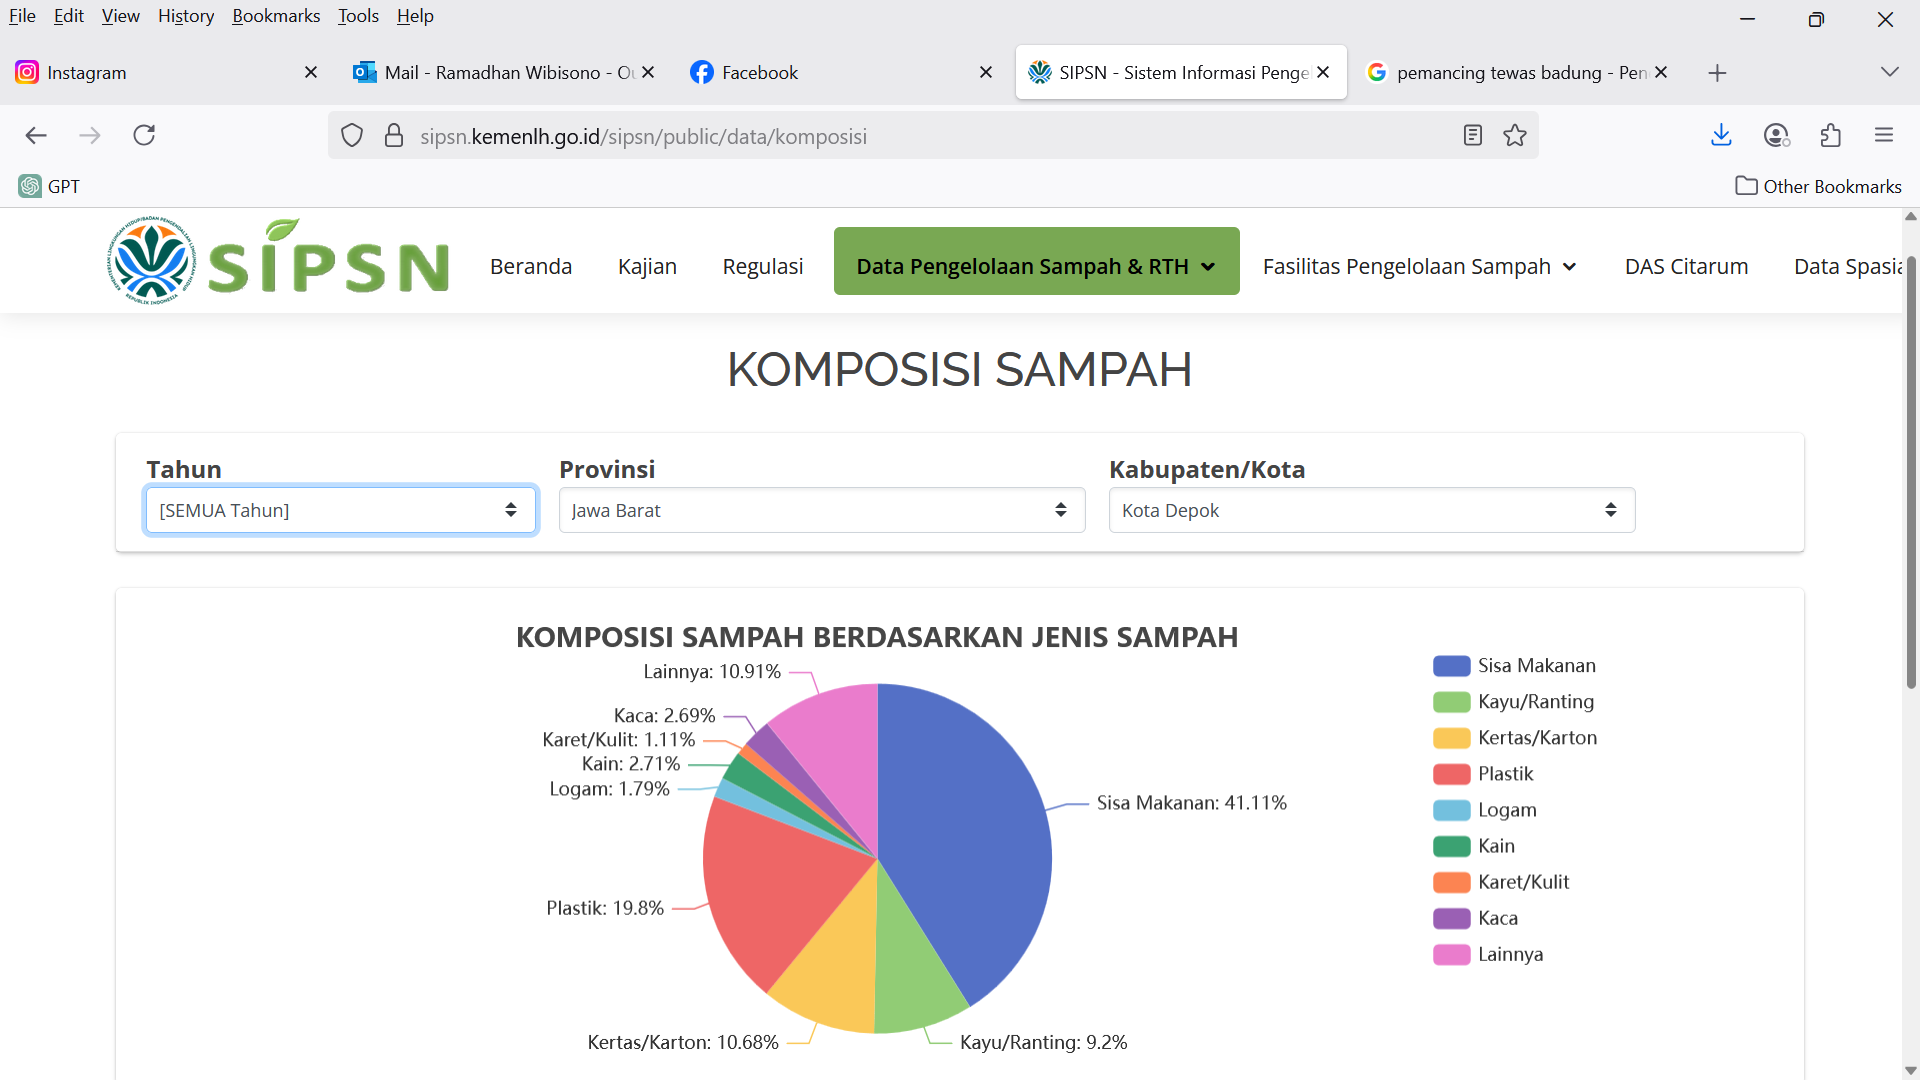The height and width of the screenshot is (1080, 1920).
Task: Open the Firefox downloads panel
Action: click(1721, 135)
